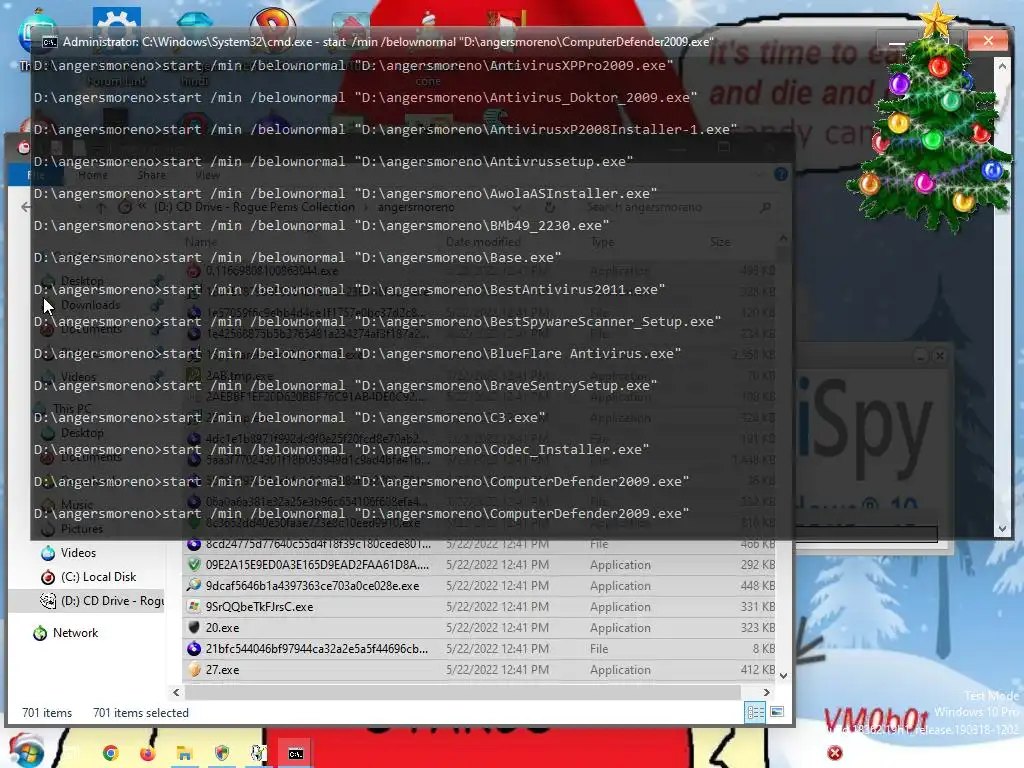The image size is (1024, 768).
Task: Click the Application type cell of 27.exe
Action: point(620,669)
